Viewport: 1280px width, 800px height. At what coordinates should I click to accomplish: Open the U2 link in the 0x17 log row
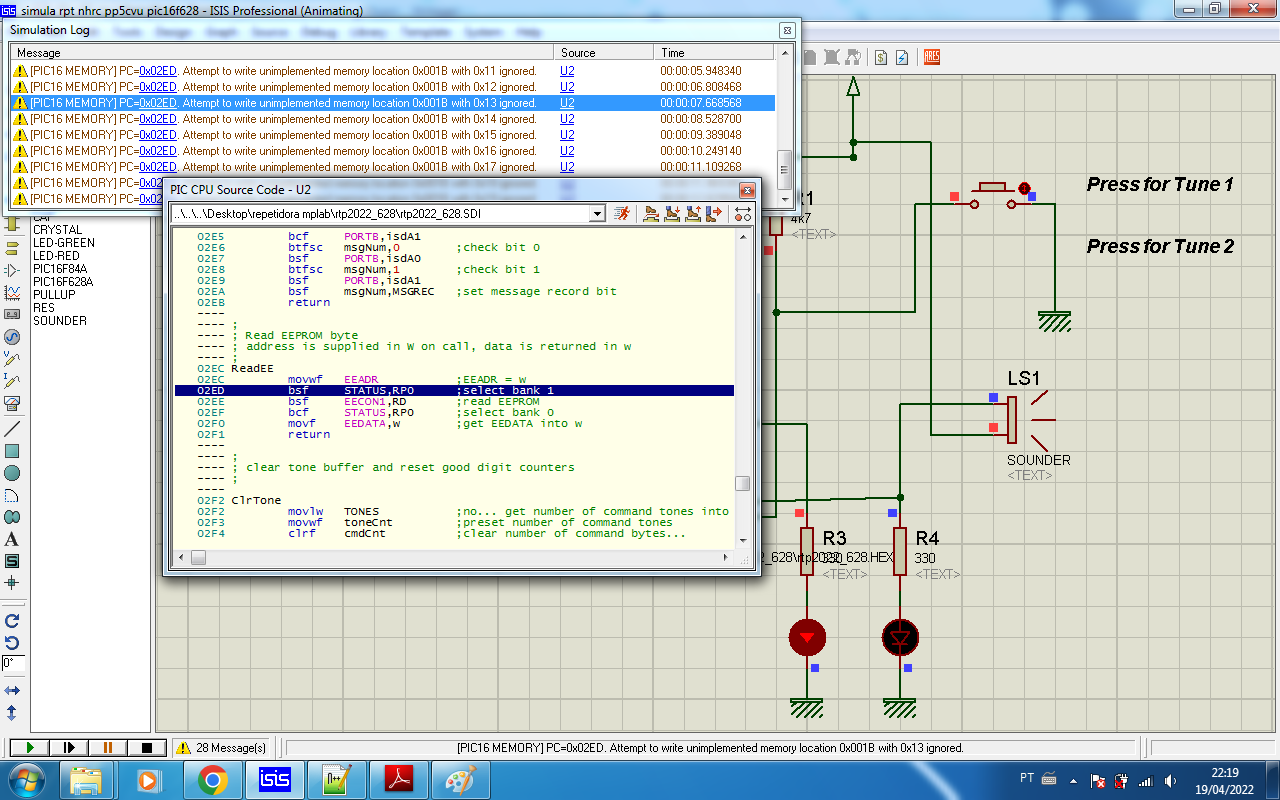(567, 167)
